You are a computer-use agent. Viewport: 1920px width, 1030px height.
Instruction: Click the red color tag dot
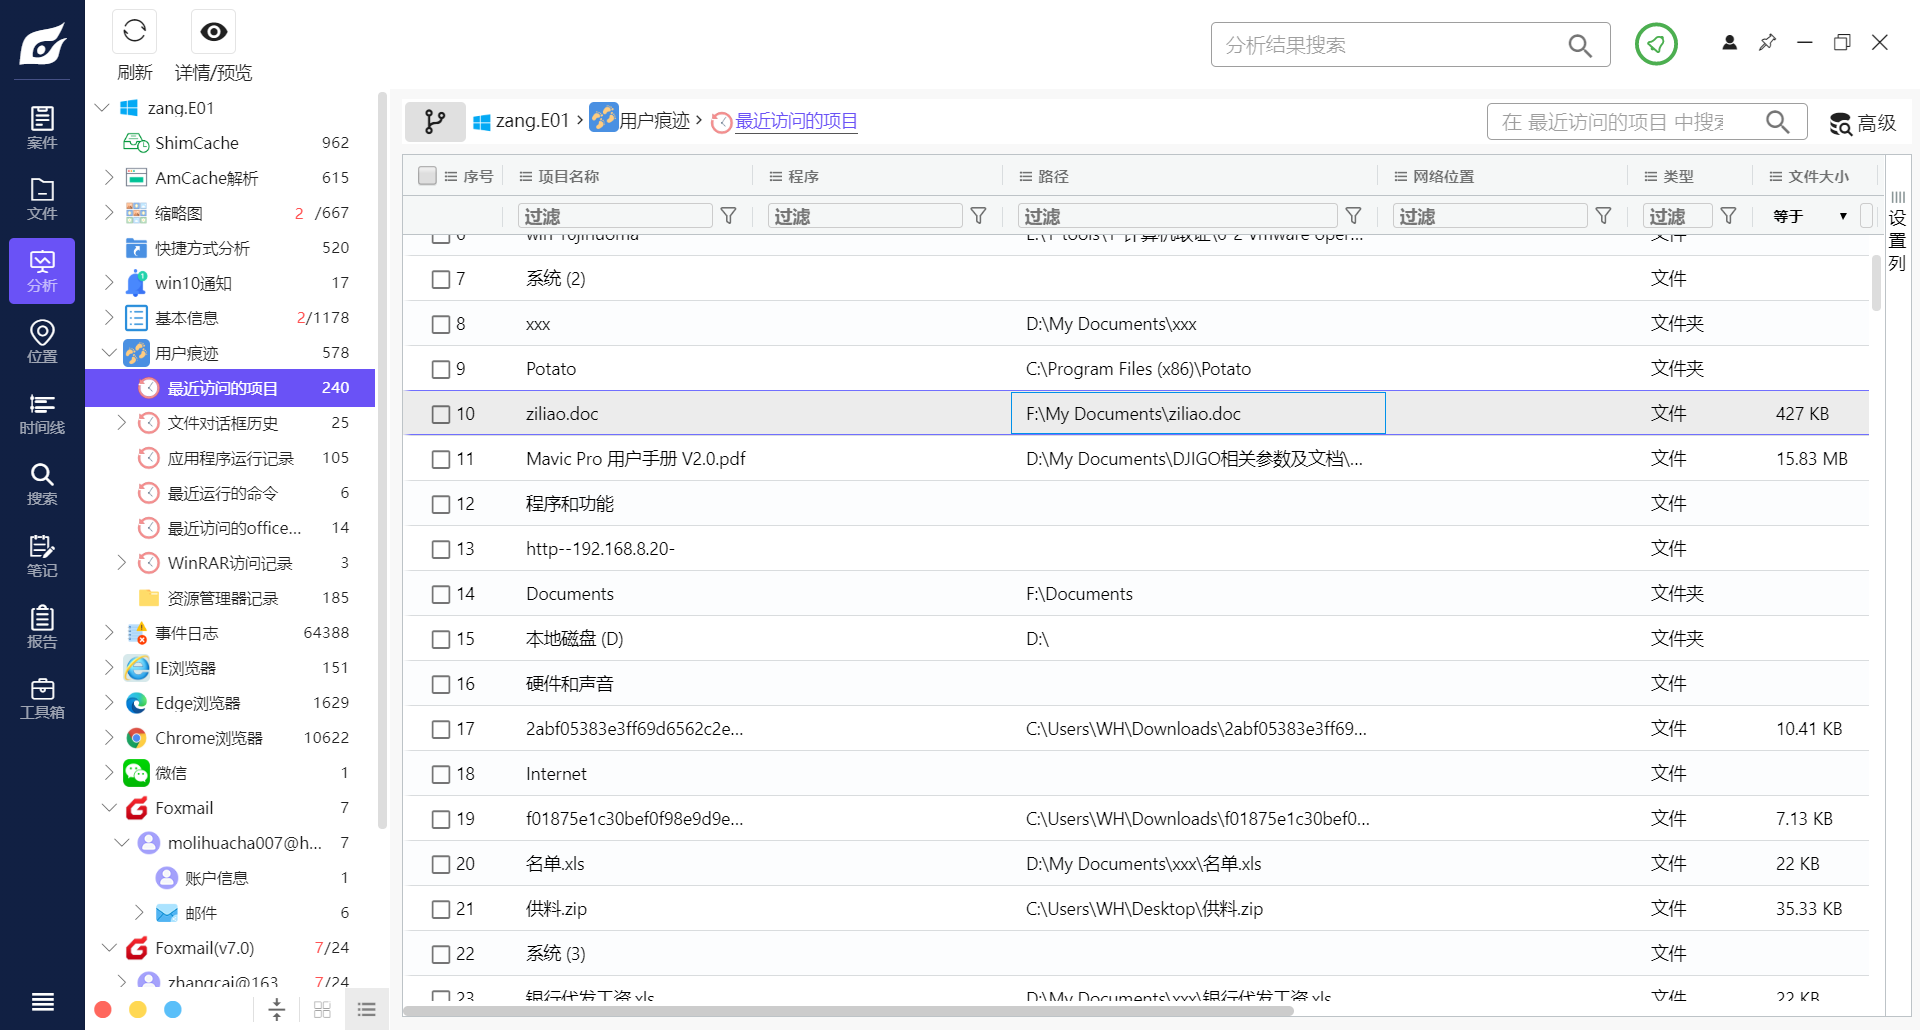[103, 1010]
